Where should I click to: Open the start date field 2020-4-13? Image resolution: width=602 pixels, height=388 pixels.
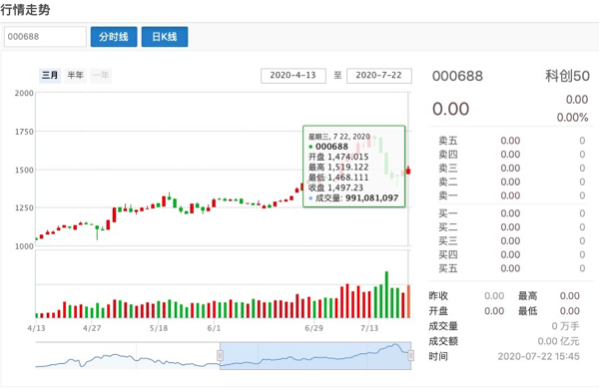point(293,76)
